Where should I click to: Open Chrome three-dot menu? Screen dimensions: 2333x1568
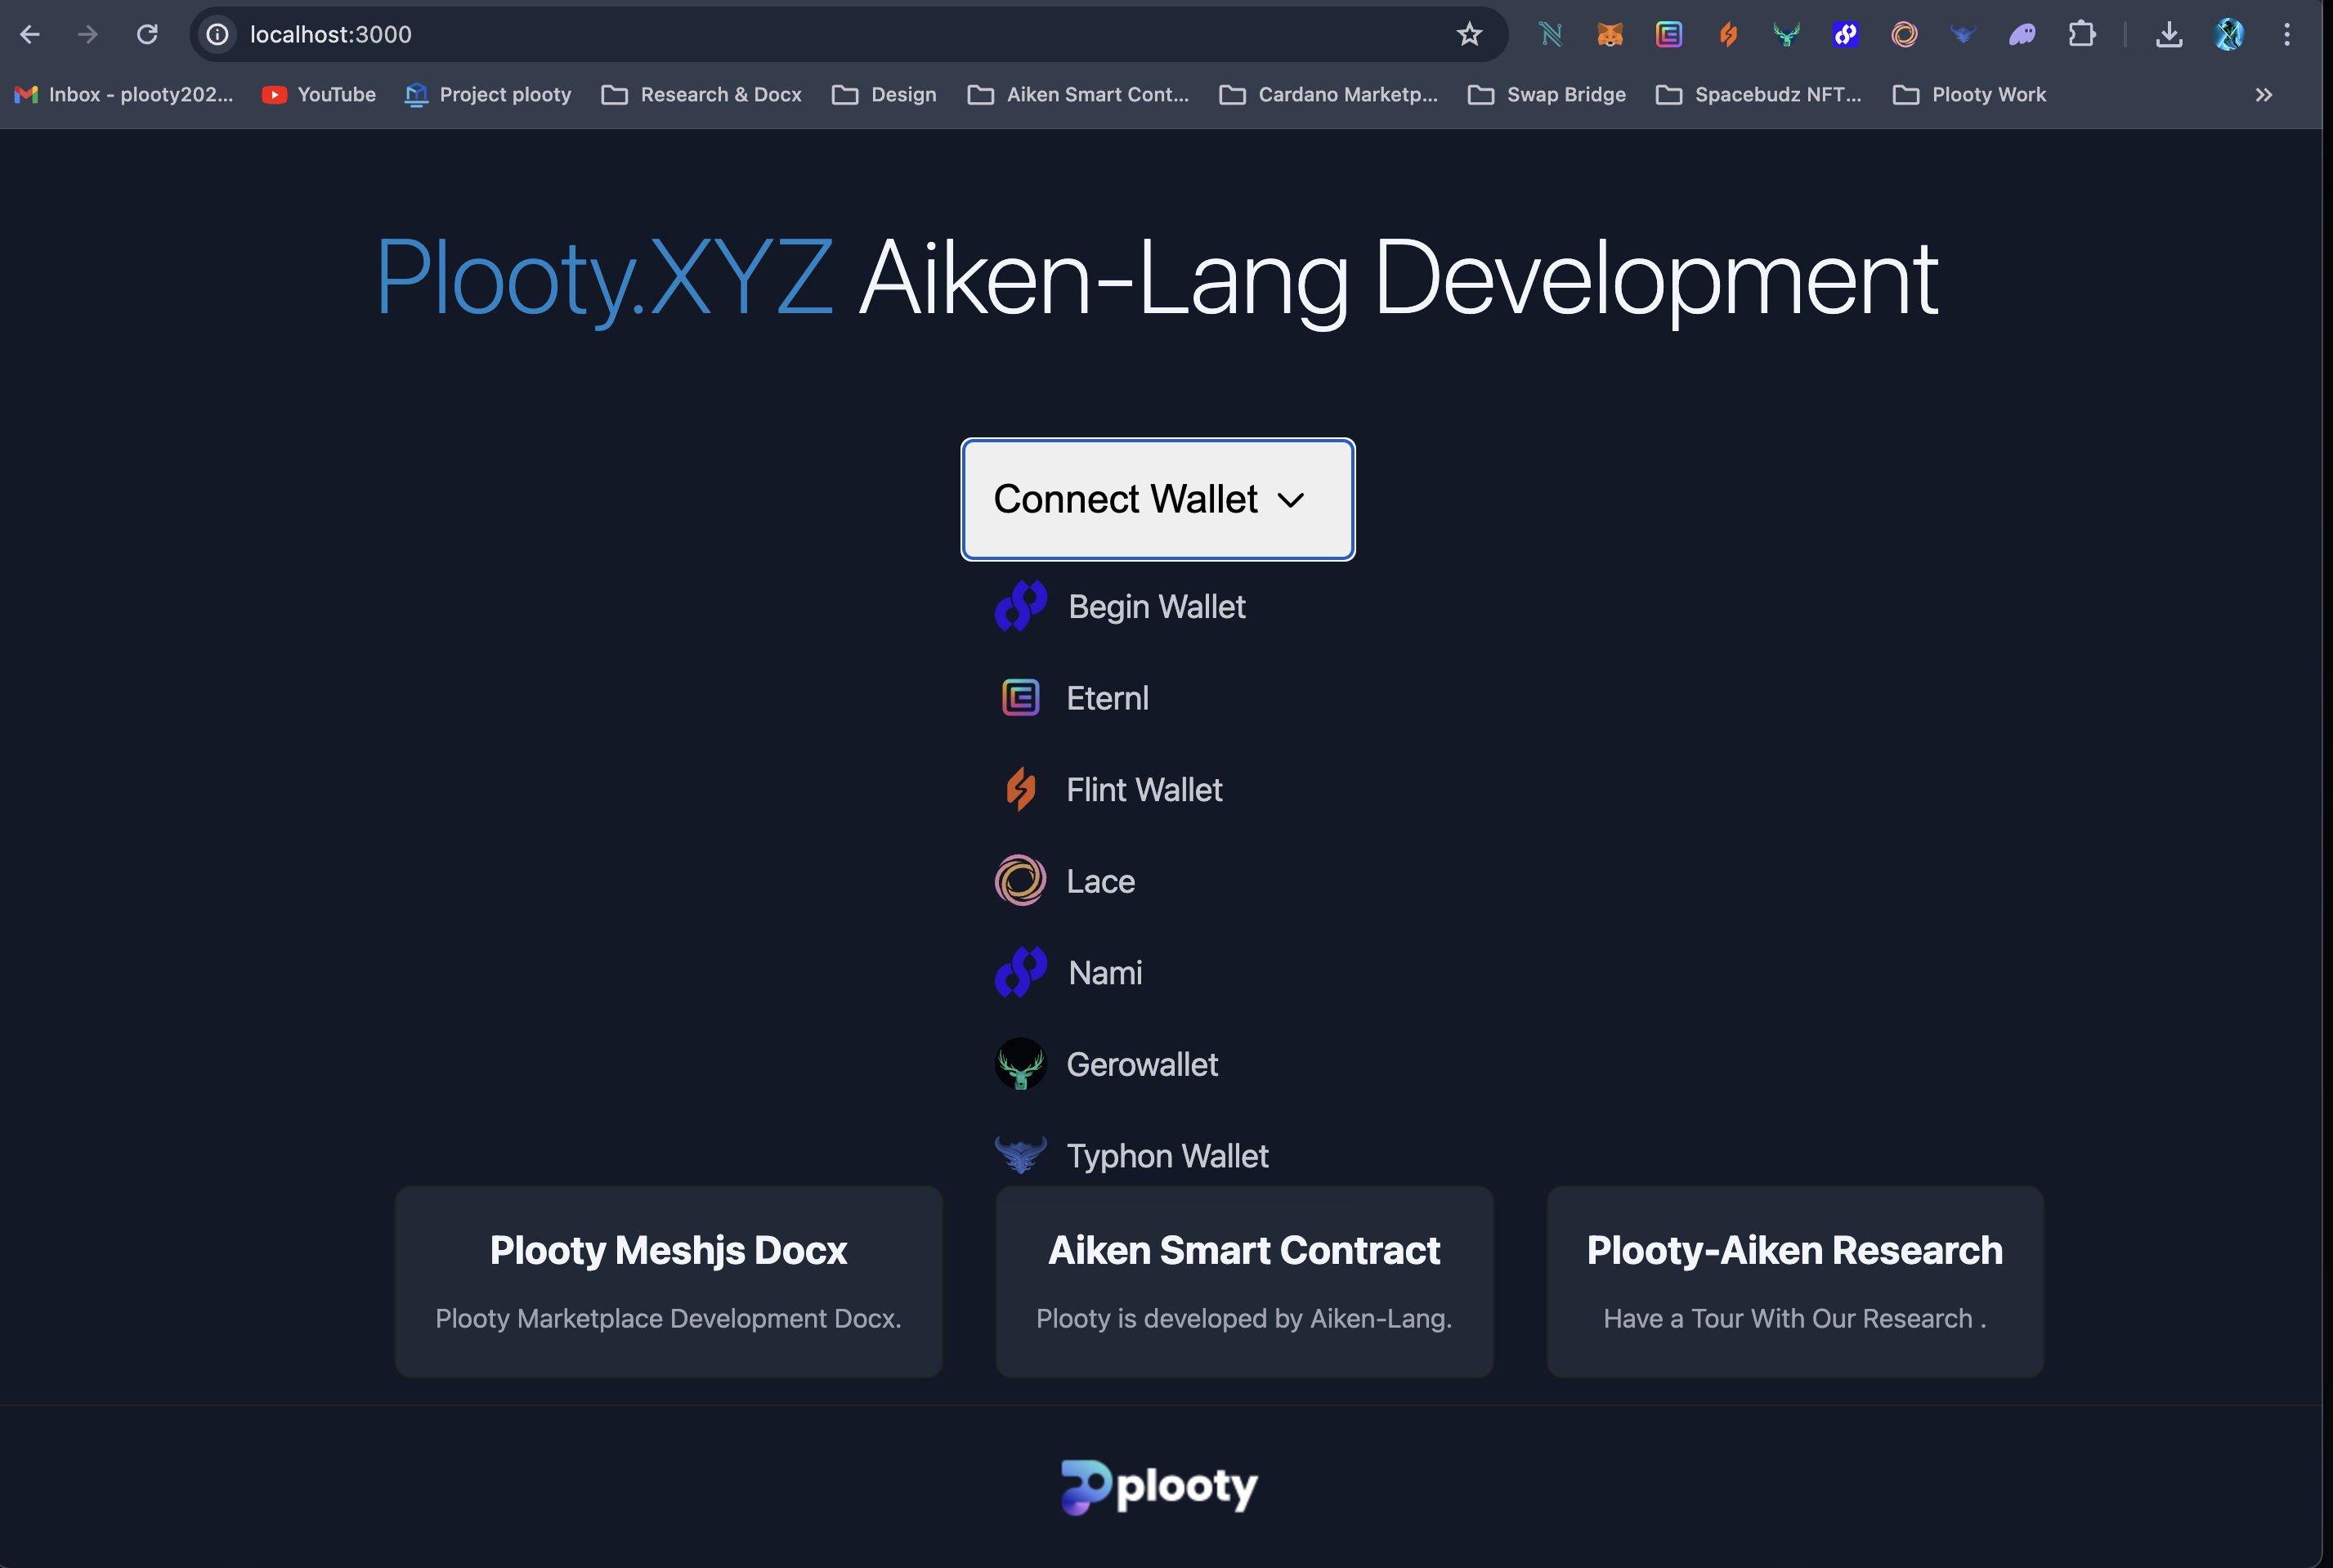point(2287,35)
